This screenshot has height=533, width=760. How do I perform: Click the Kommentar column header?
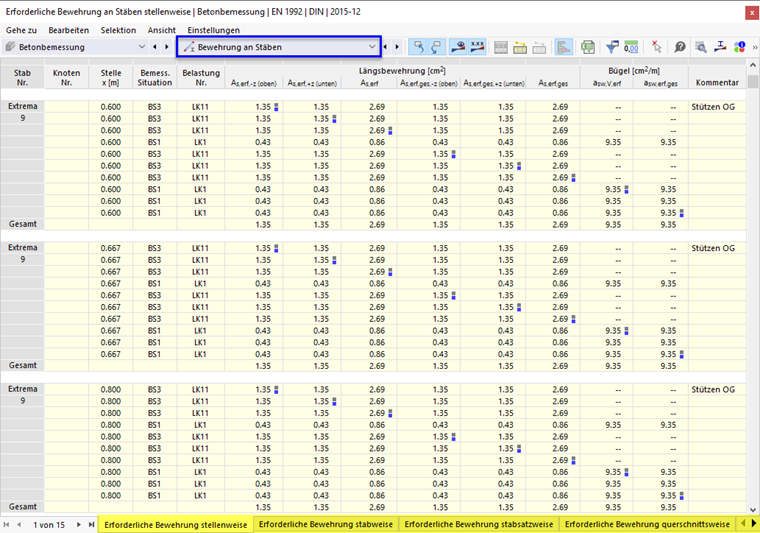tap(716, 84)
